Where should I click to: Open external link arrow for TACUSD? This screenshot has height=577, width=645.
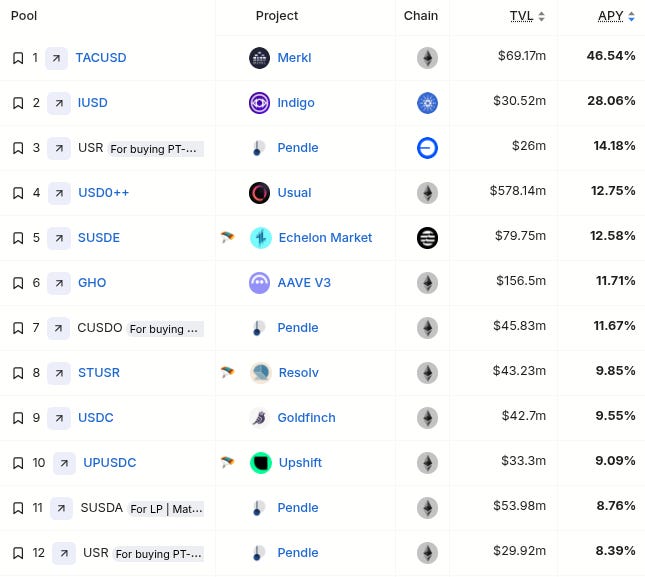click(56, 58)
